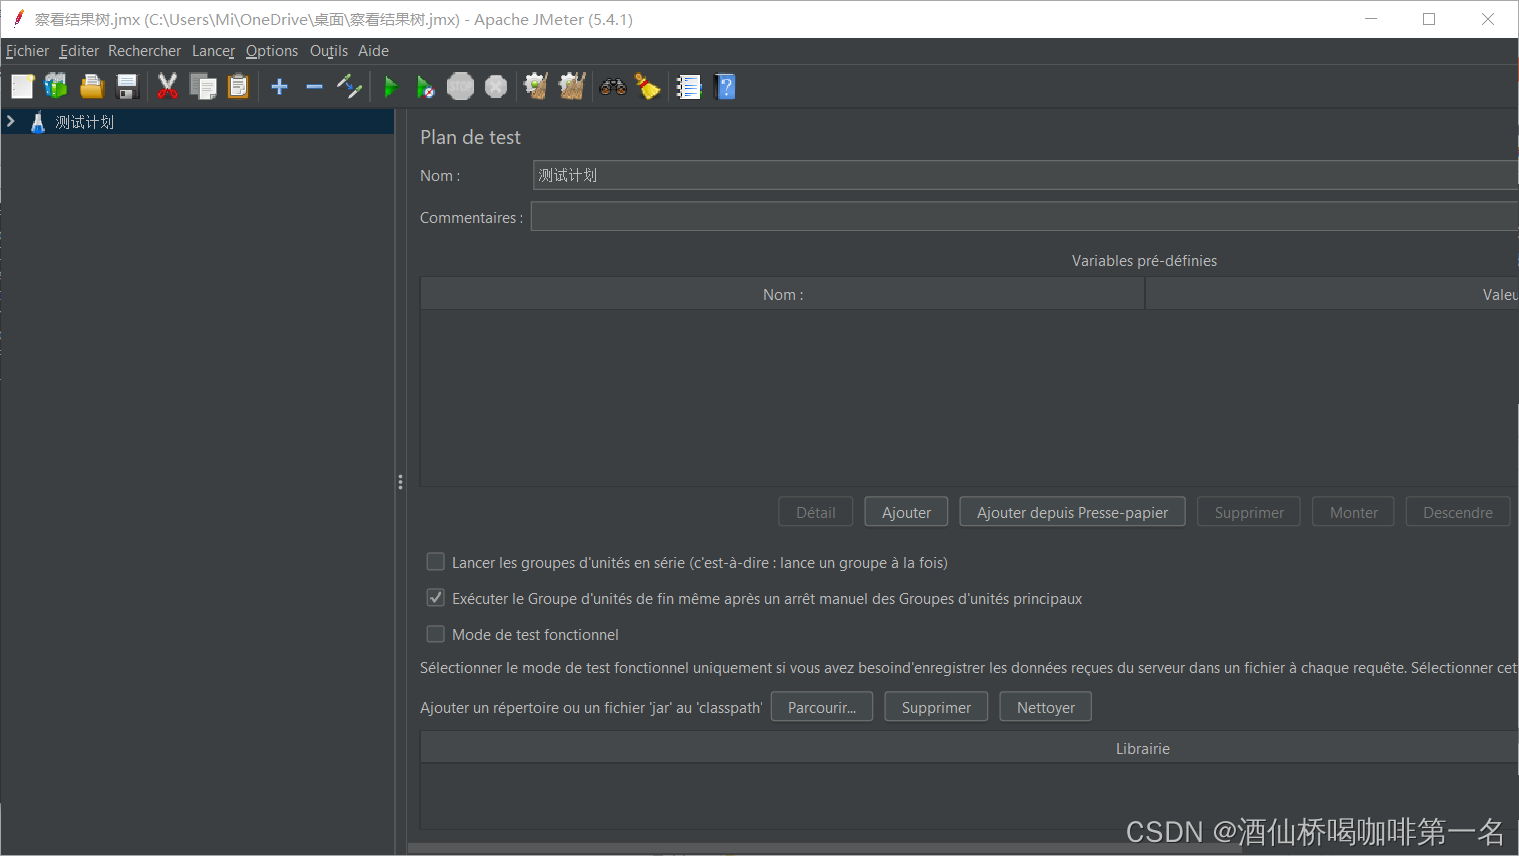Image resolution: width=1519 pixels, height=856 pixels.
Task: Click the Toggle enable/disable icon
Action: [349, 87]
